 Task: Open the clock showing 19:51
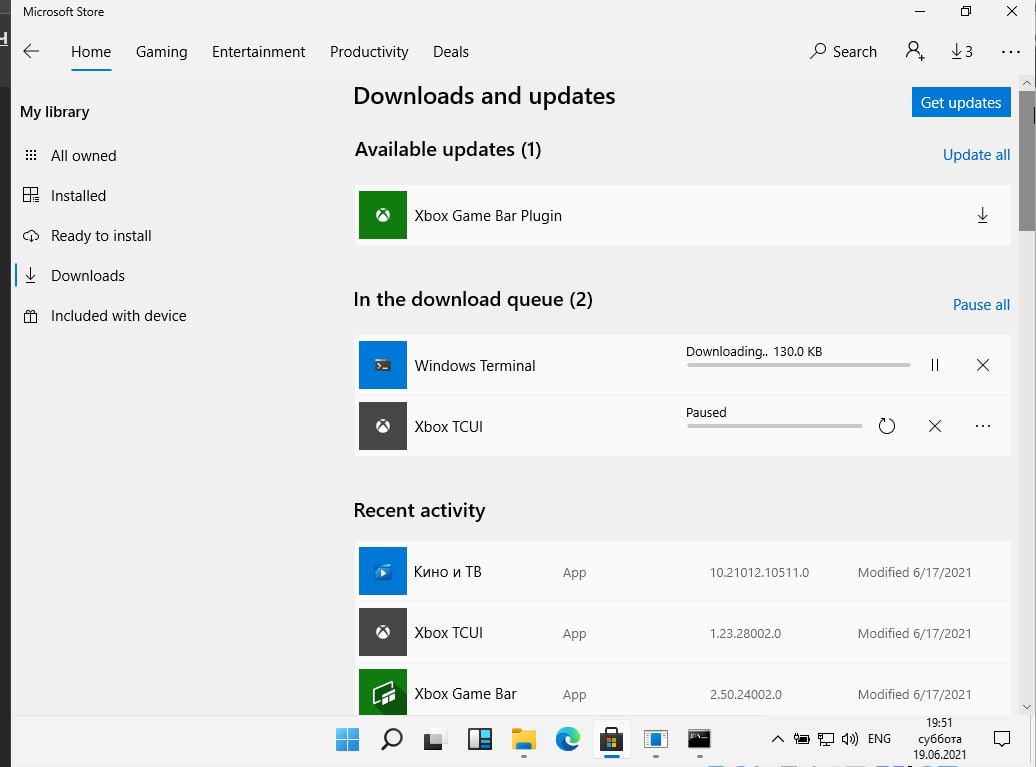(x=939, y=739)
